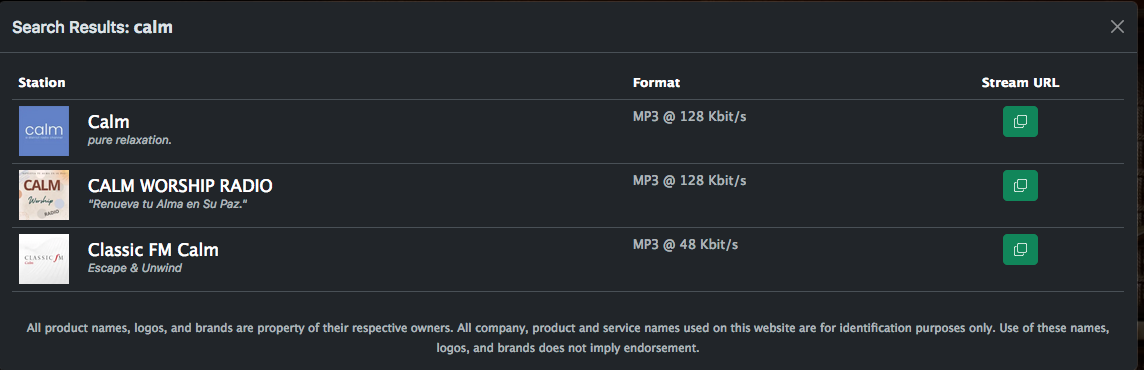Close the Search Results dialog

pyautogui.click(x=1117, y=27)
